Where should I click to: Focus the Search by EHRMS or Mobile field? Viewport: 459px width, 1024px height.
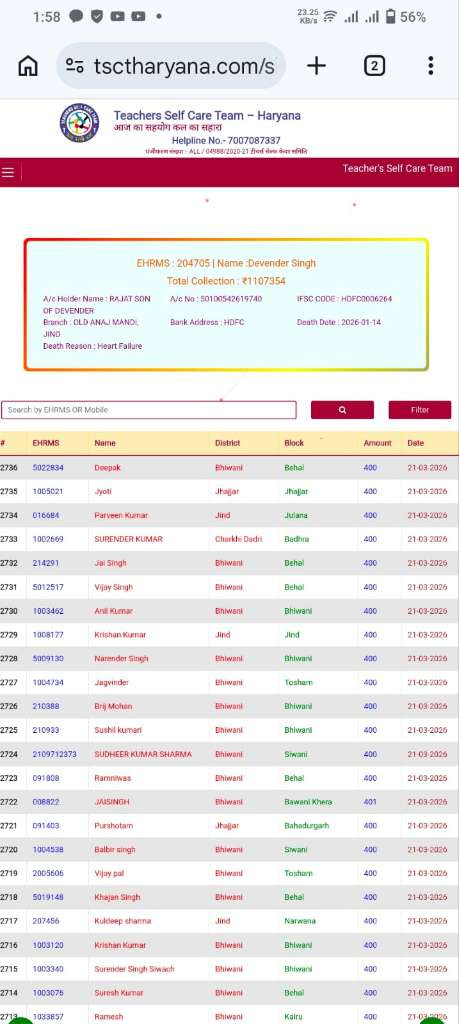[x=149, y=410]
